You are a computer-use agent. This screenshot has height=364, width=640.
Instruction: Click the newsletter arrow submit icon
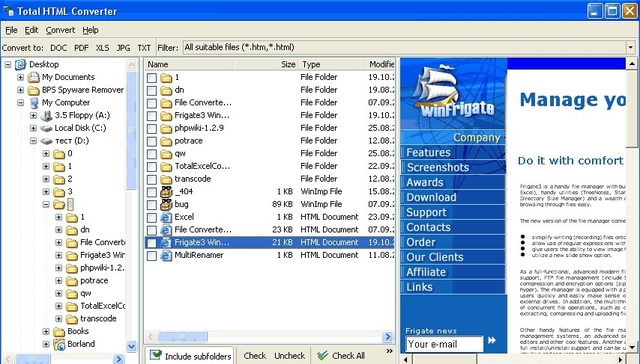(x=492, y=340)
